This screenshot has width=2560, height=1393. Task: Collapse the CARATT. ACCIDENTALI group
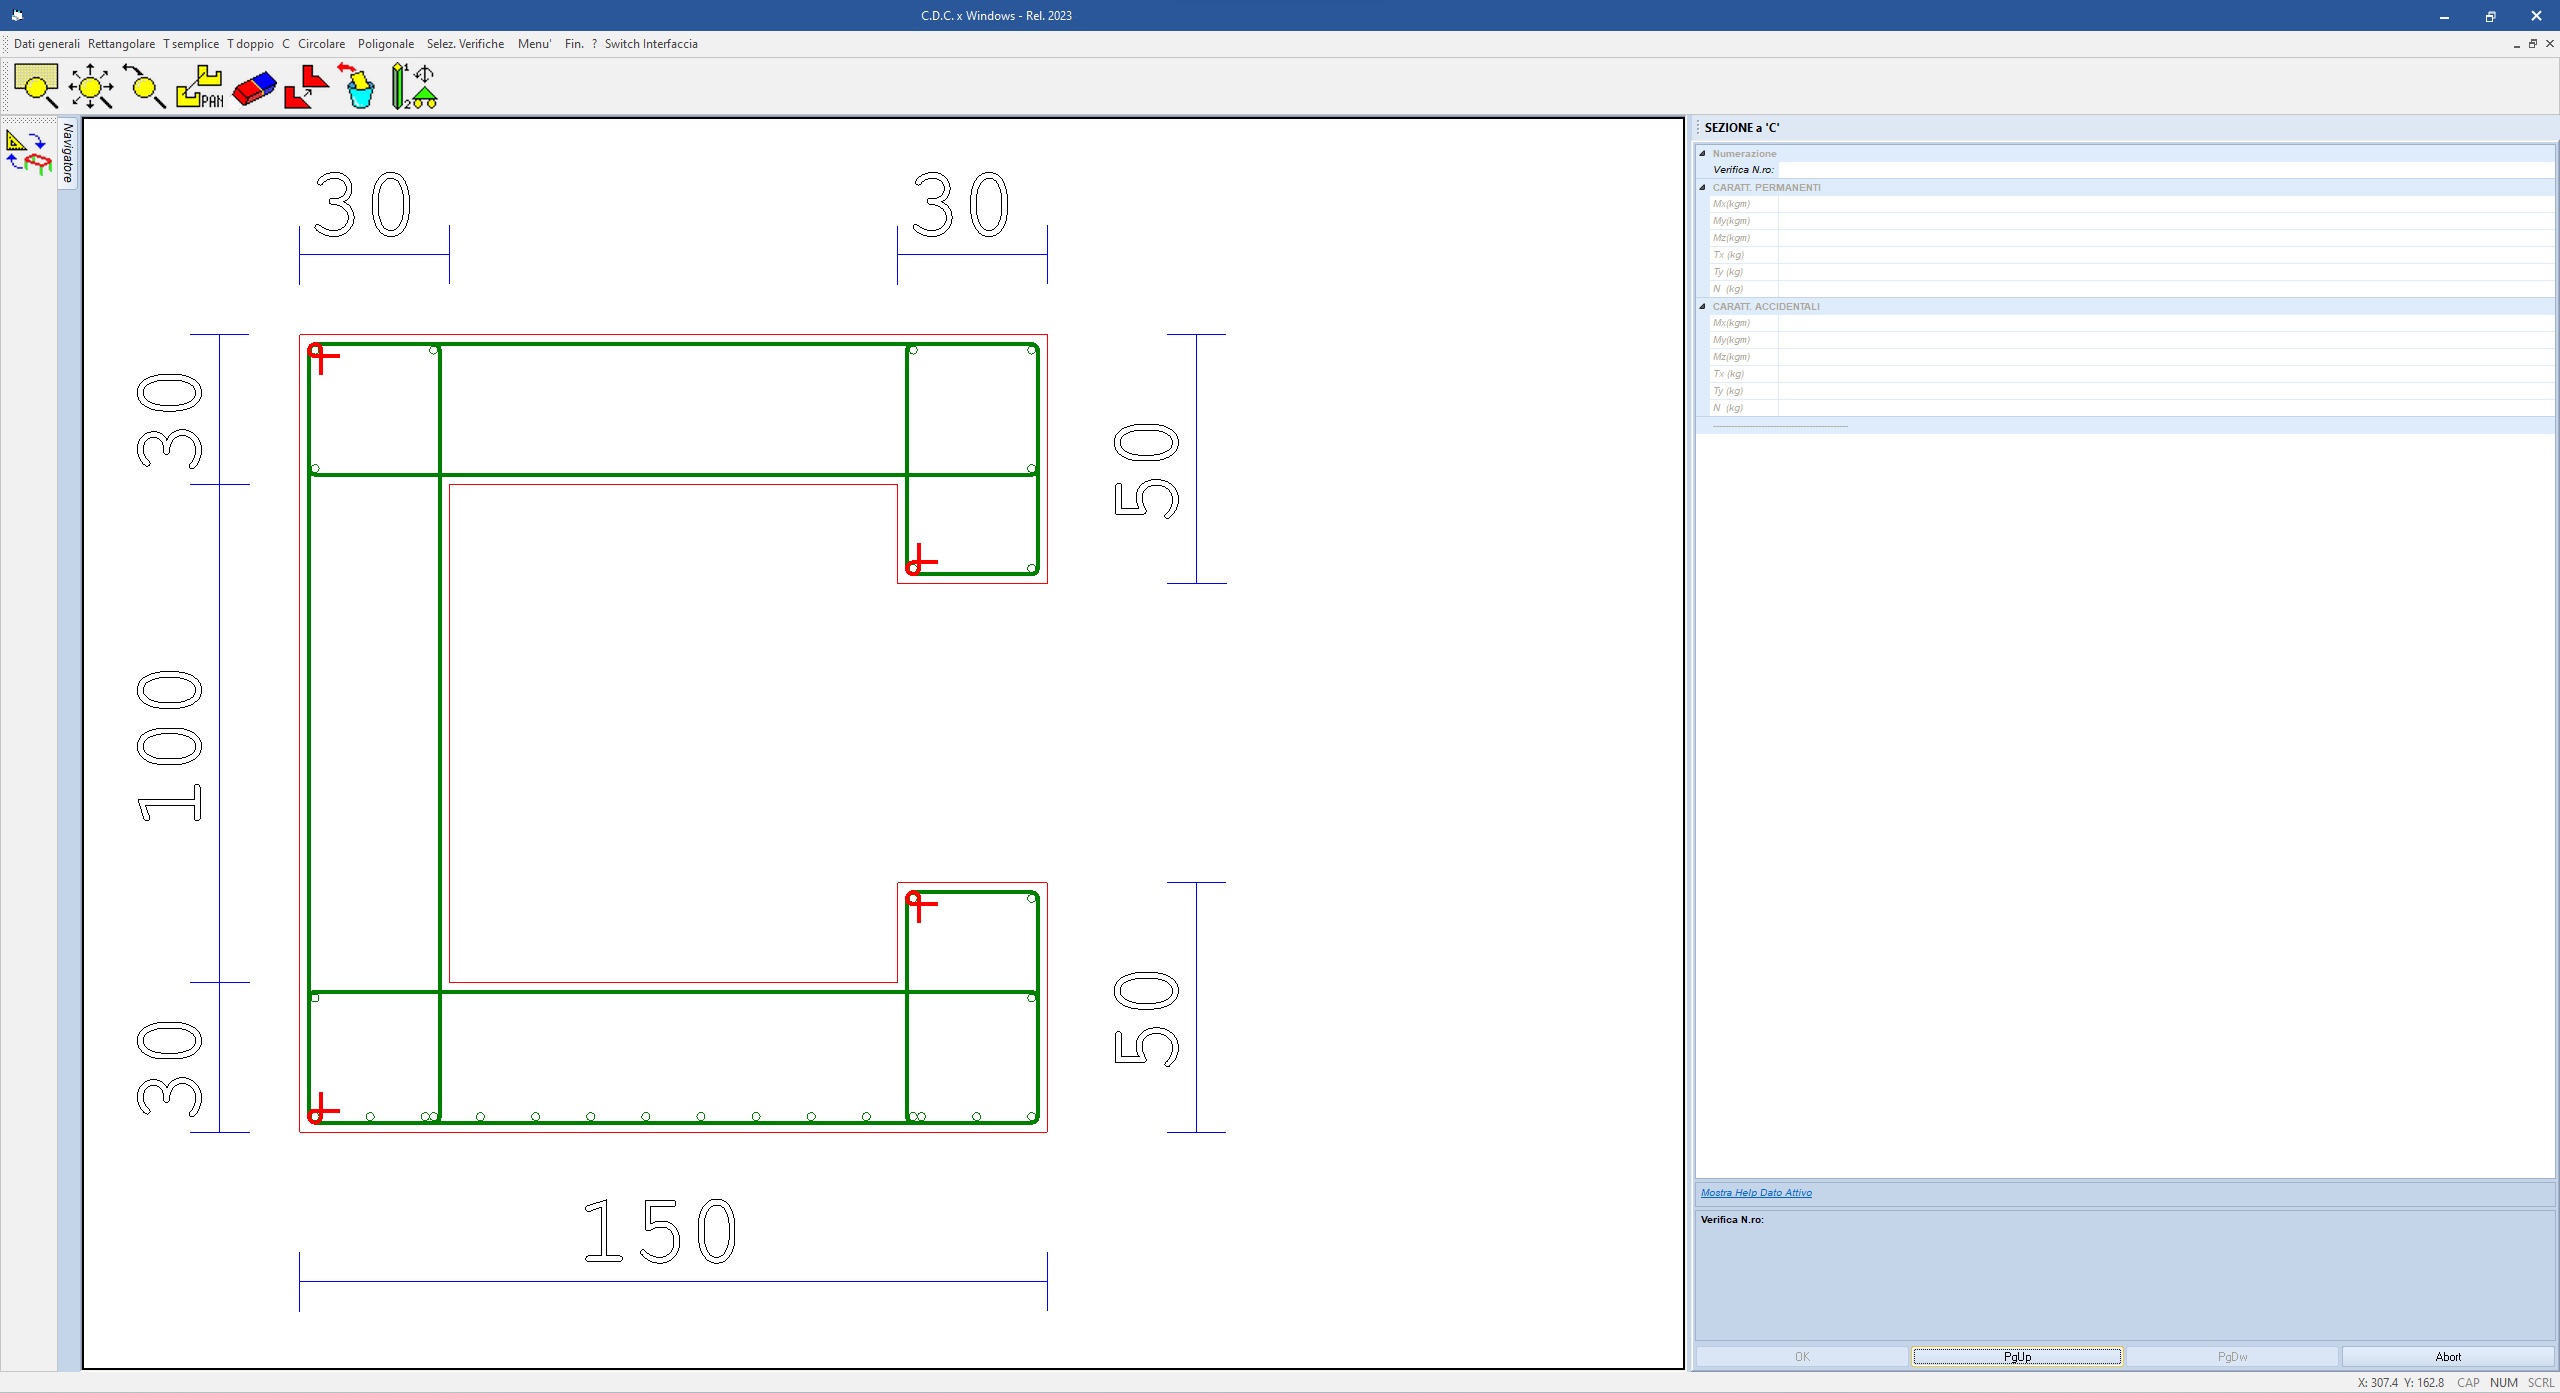(x=1702, y=306)
